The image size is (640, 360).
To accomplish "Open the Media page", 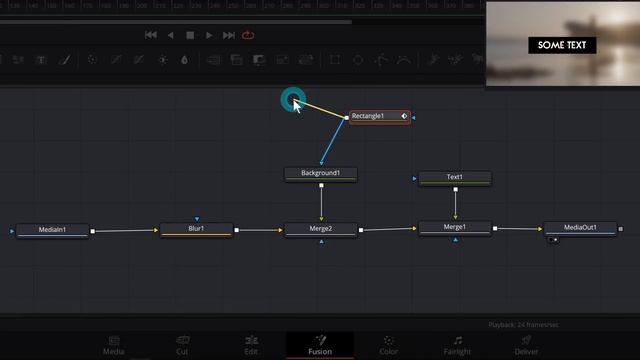I will coord(114,345).
